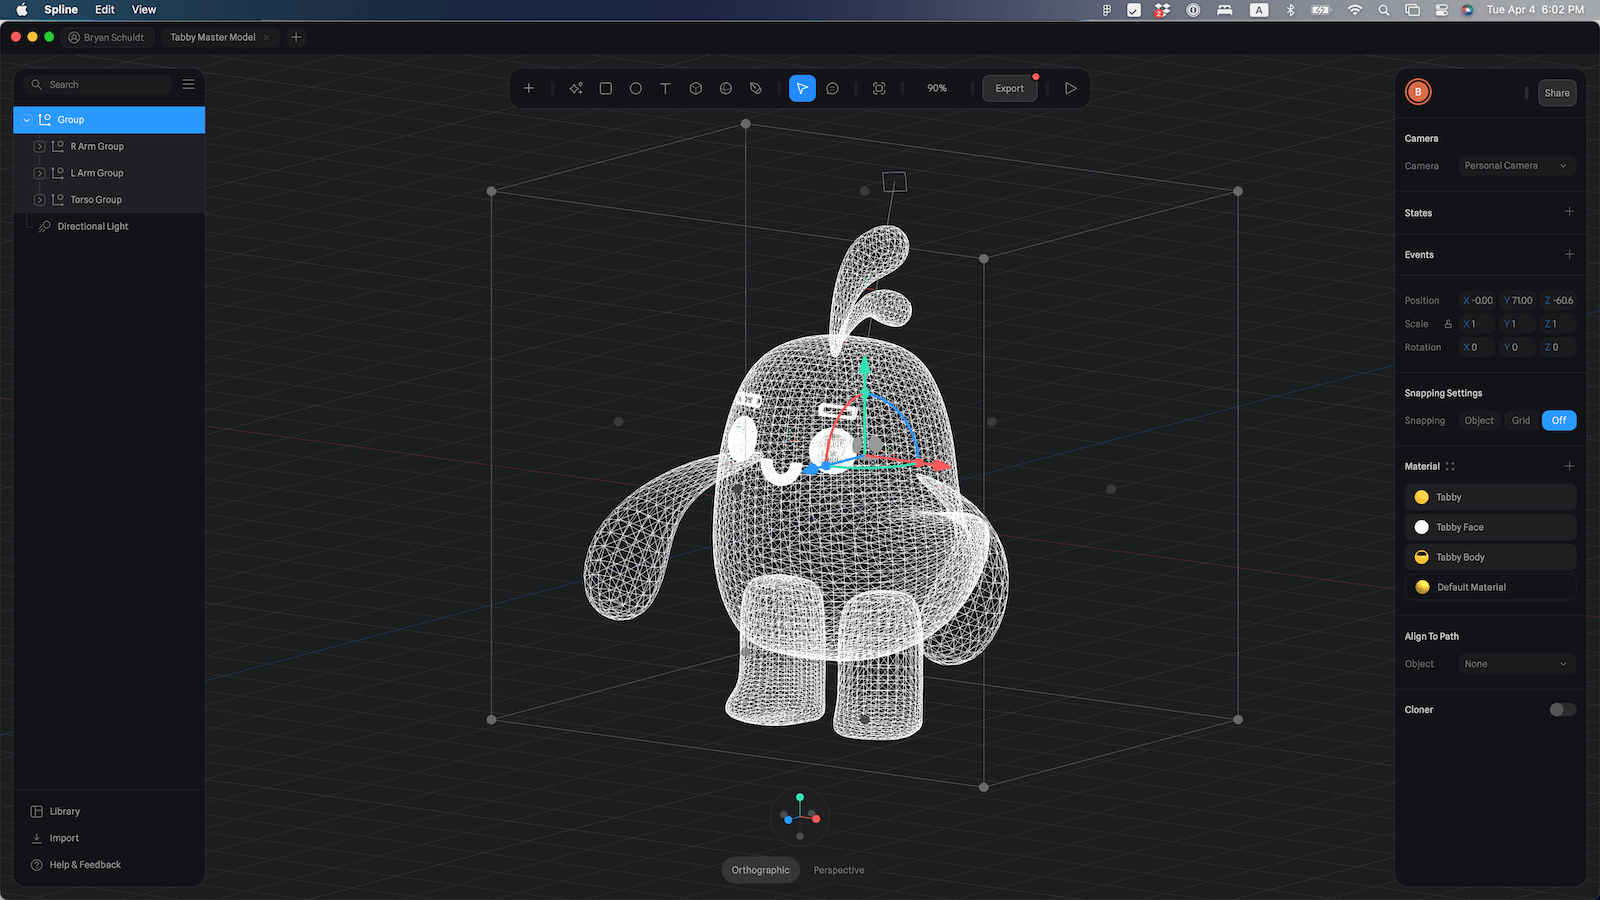
Task: Click the Directional Light layer icon
Action: pyautogui.click(x=44, y=226)
